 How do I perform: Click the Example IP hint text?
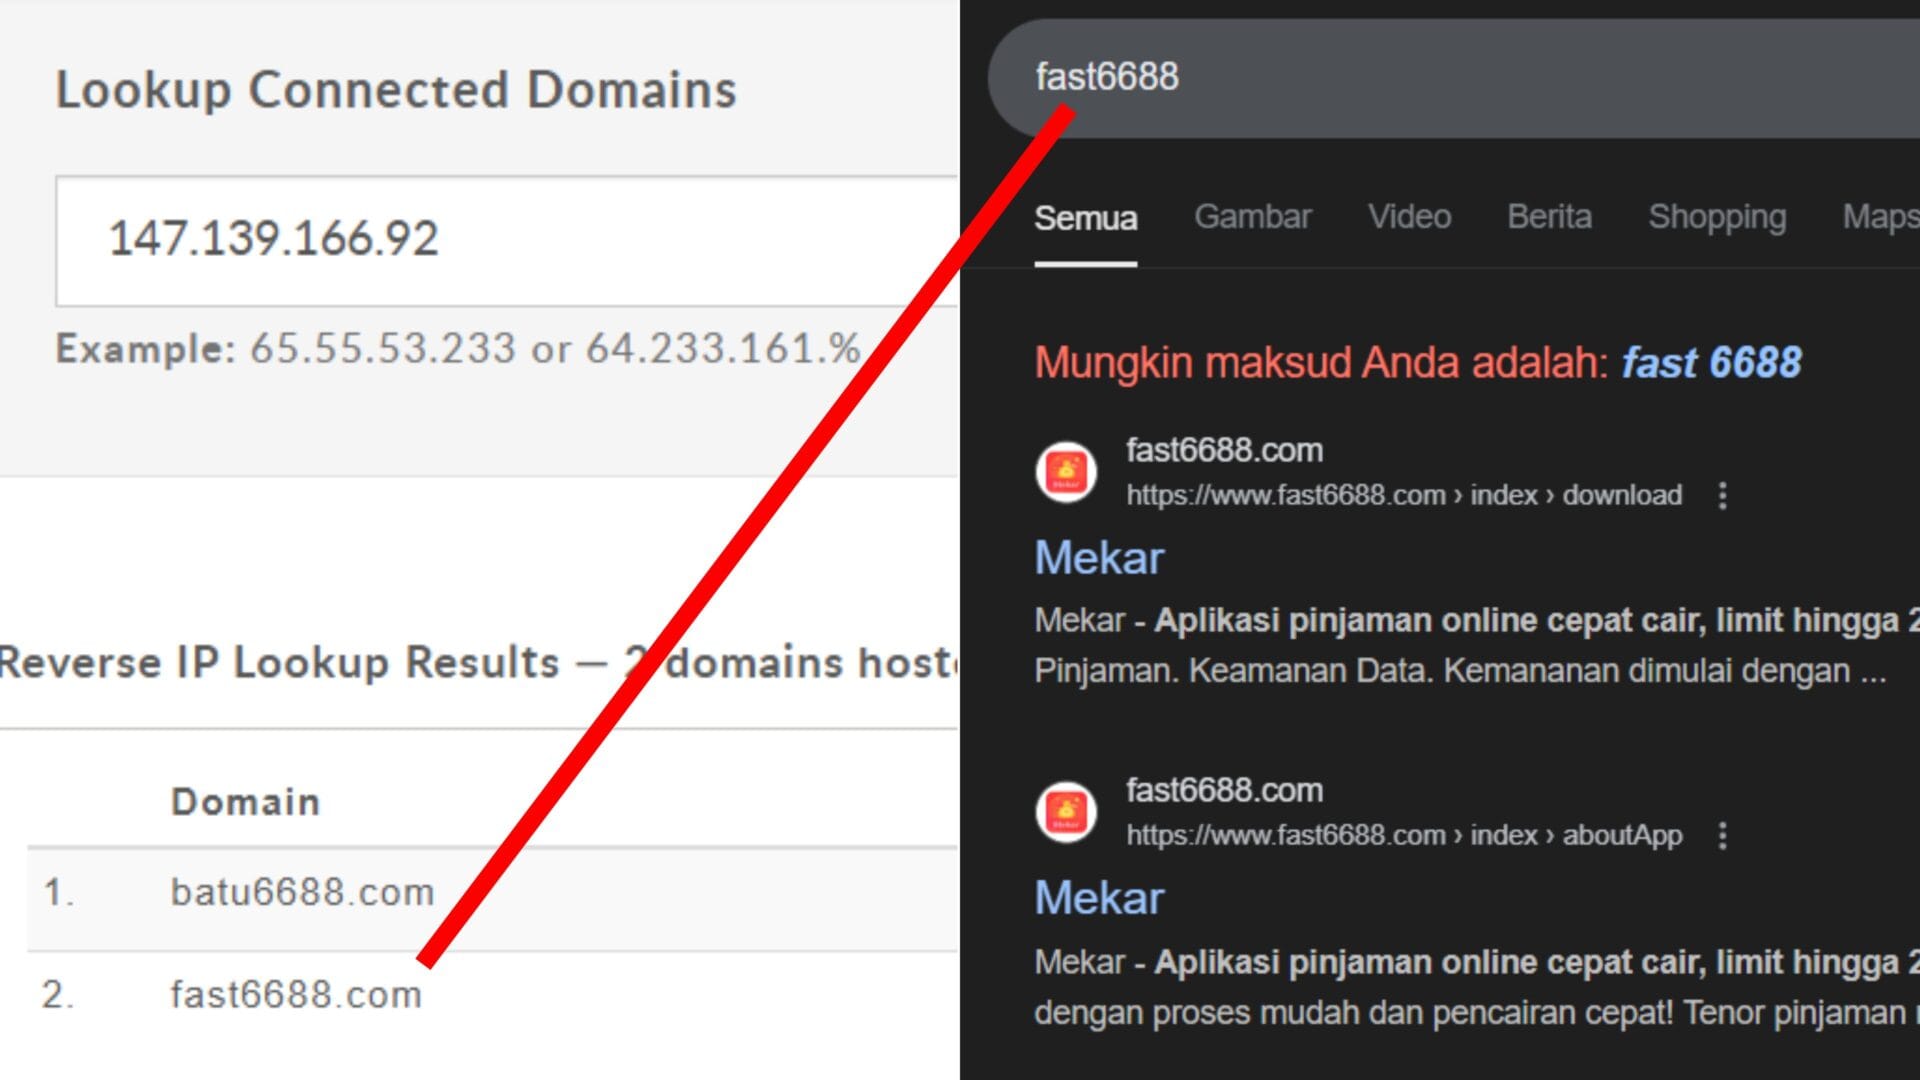tap(458, 349)
